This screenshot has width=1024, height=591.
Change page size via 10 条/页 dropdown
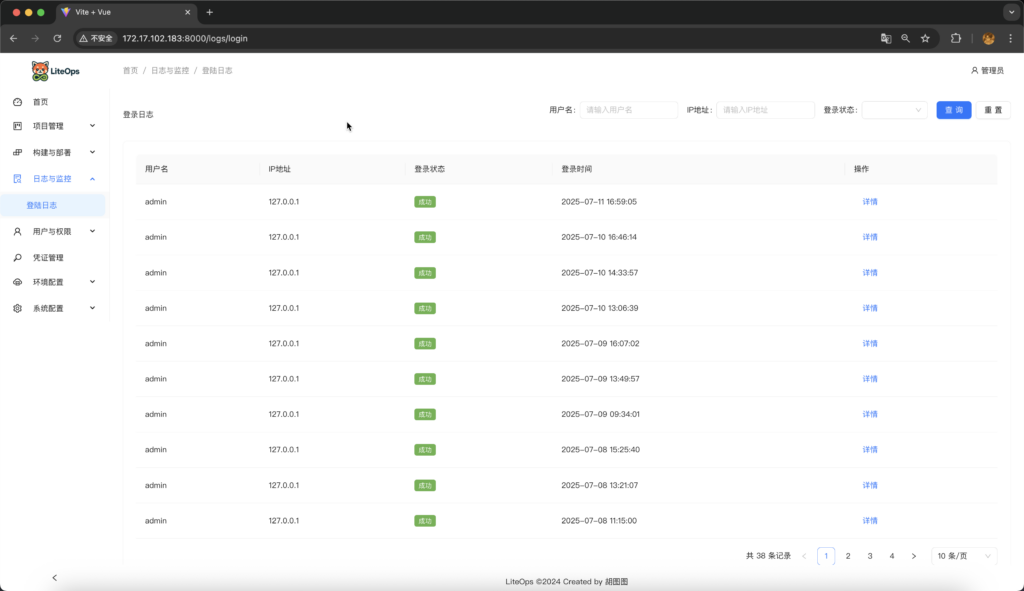pos(963,556)
